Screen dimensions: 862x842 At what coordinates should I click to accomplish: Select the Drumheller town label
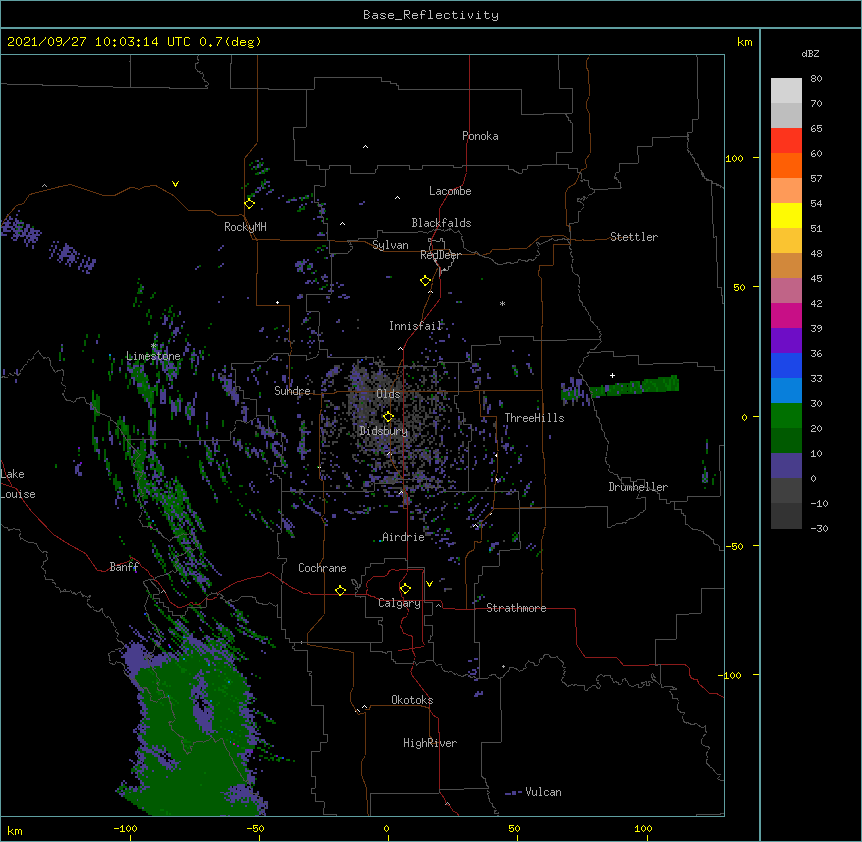pos(638,487)
